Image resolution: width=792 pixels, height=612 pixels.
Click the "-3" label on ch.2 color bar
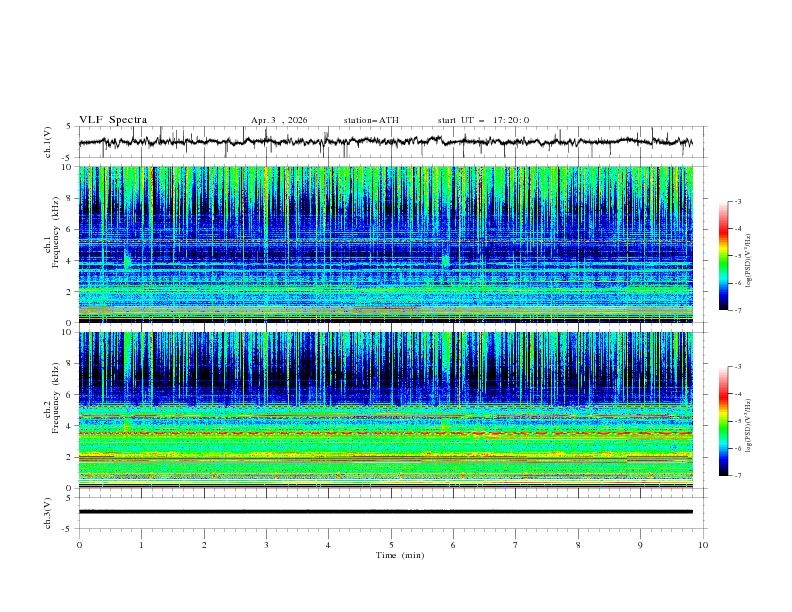(738, 367)
